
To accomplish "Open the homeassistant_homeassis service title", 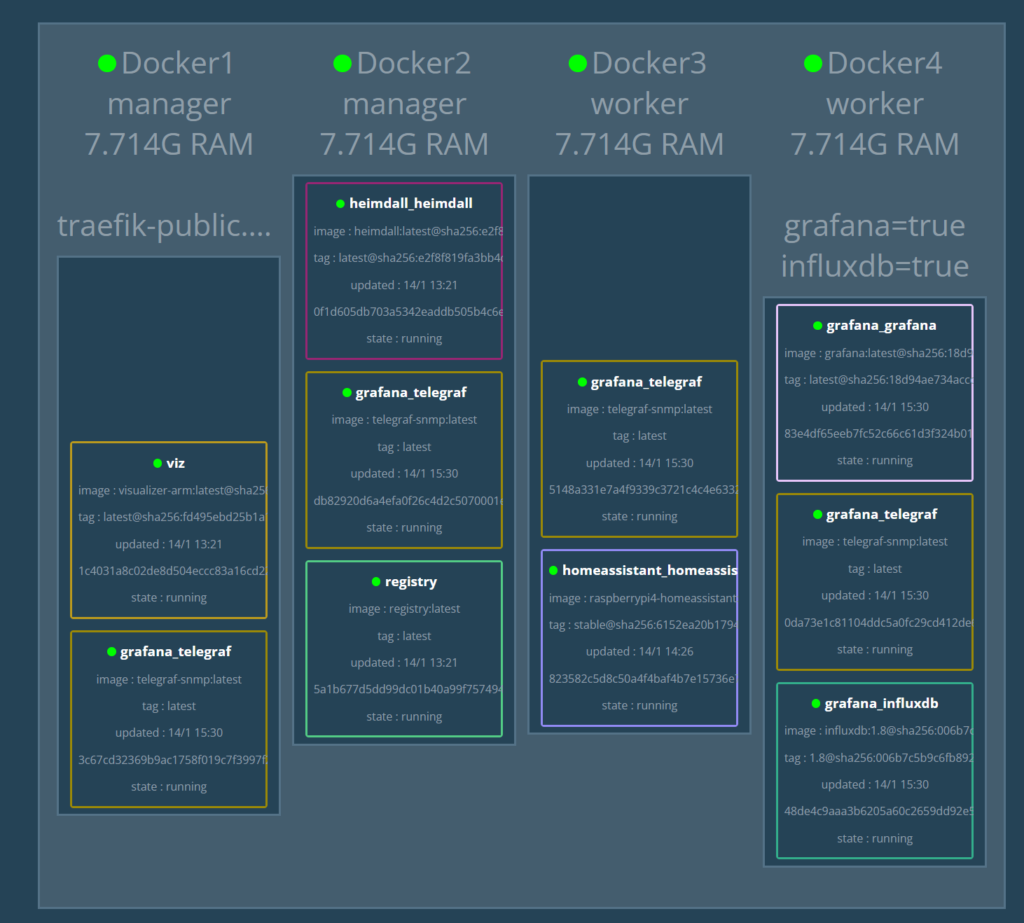I will tap(650, 570).
